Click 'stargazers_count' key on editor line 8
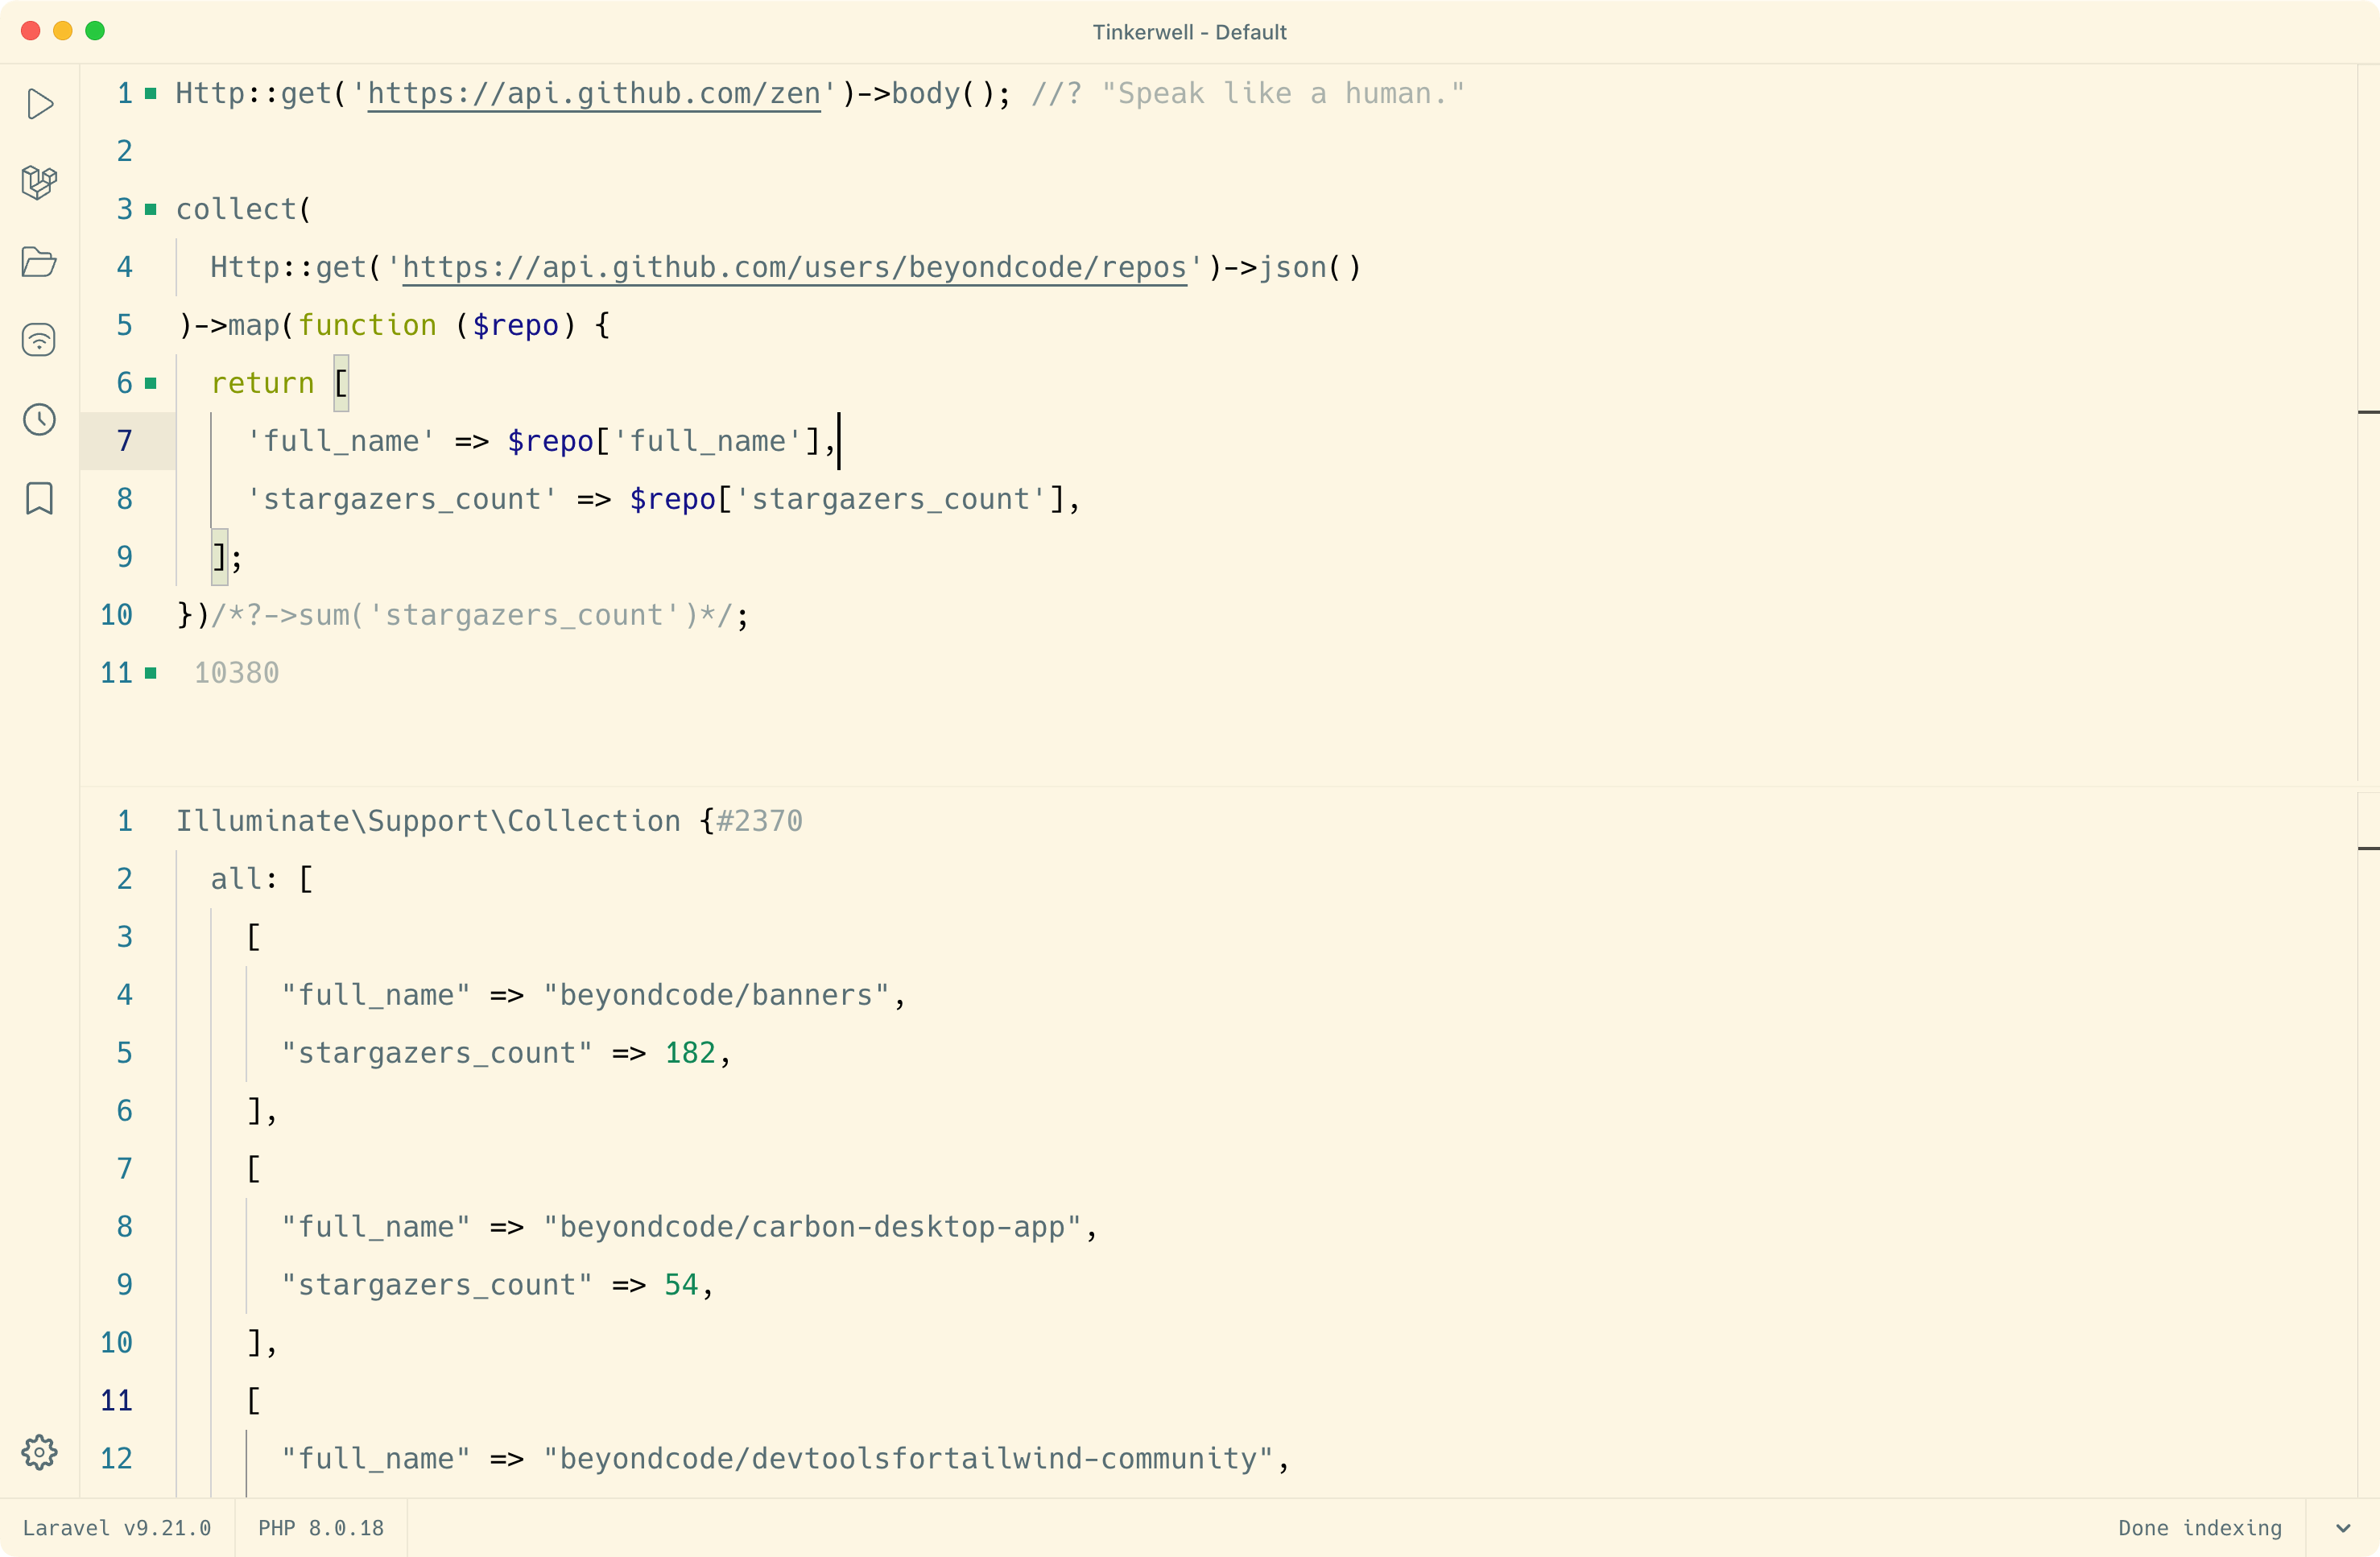This screenshot has width=2380, height=1557. click(x=402, y=499)
